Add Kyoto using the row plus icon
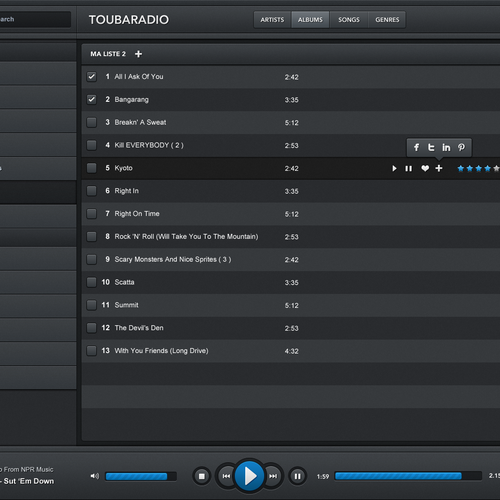 (439, 168)
